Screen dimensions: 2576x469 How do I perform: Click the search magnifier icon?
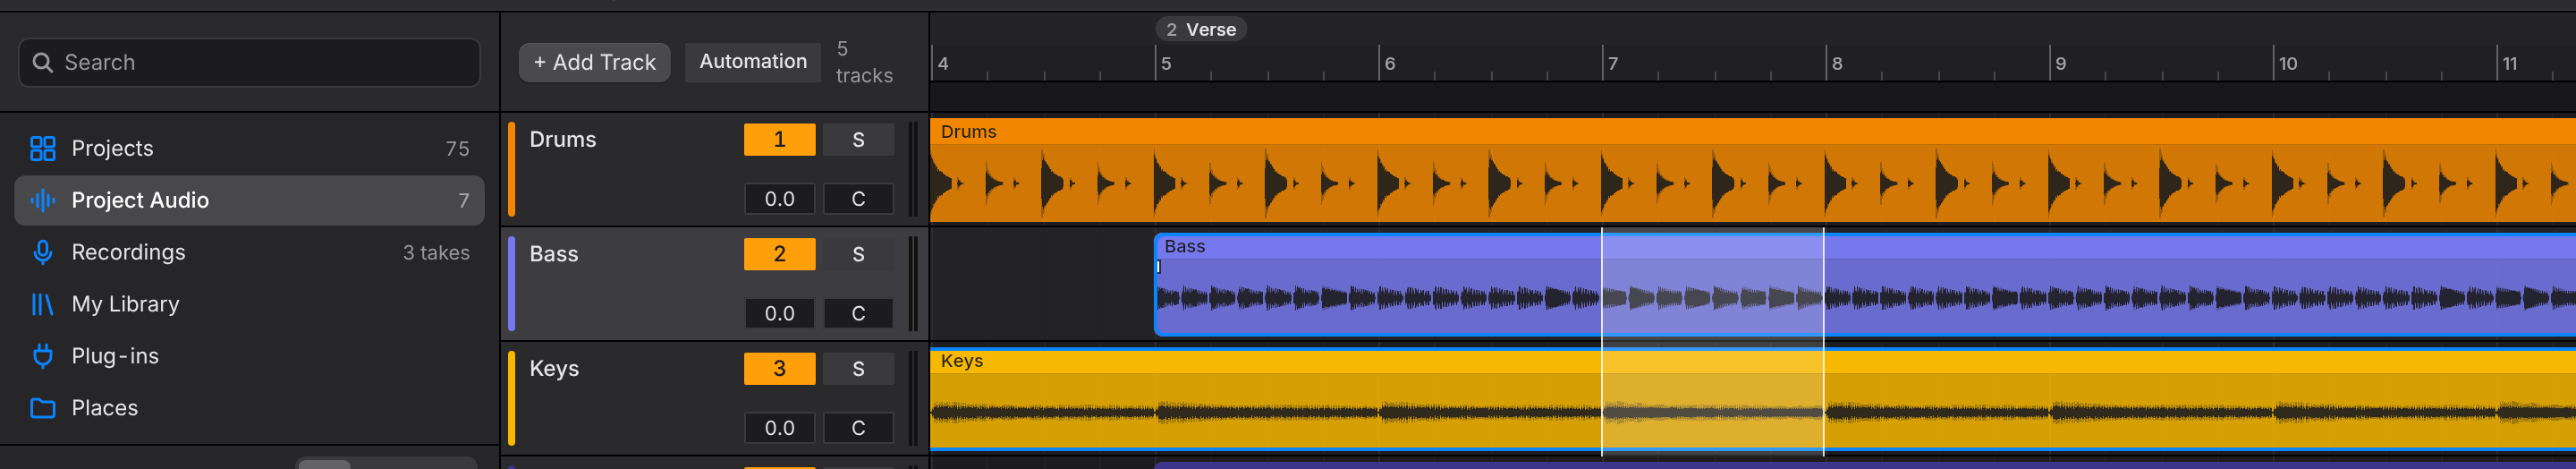point(42,62)
